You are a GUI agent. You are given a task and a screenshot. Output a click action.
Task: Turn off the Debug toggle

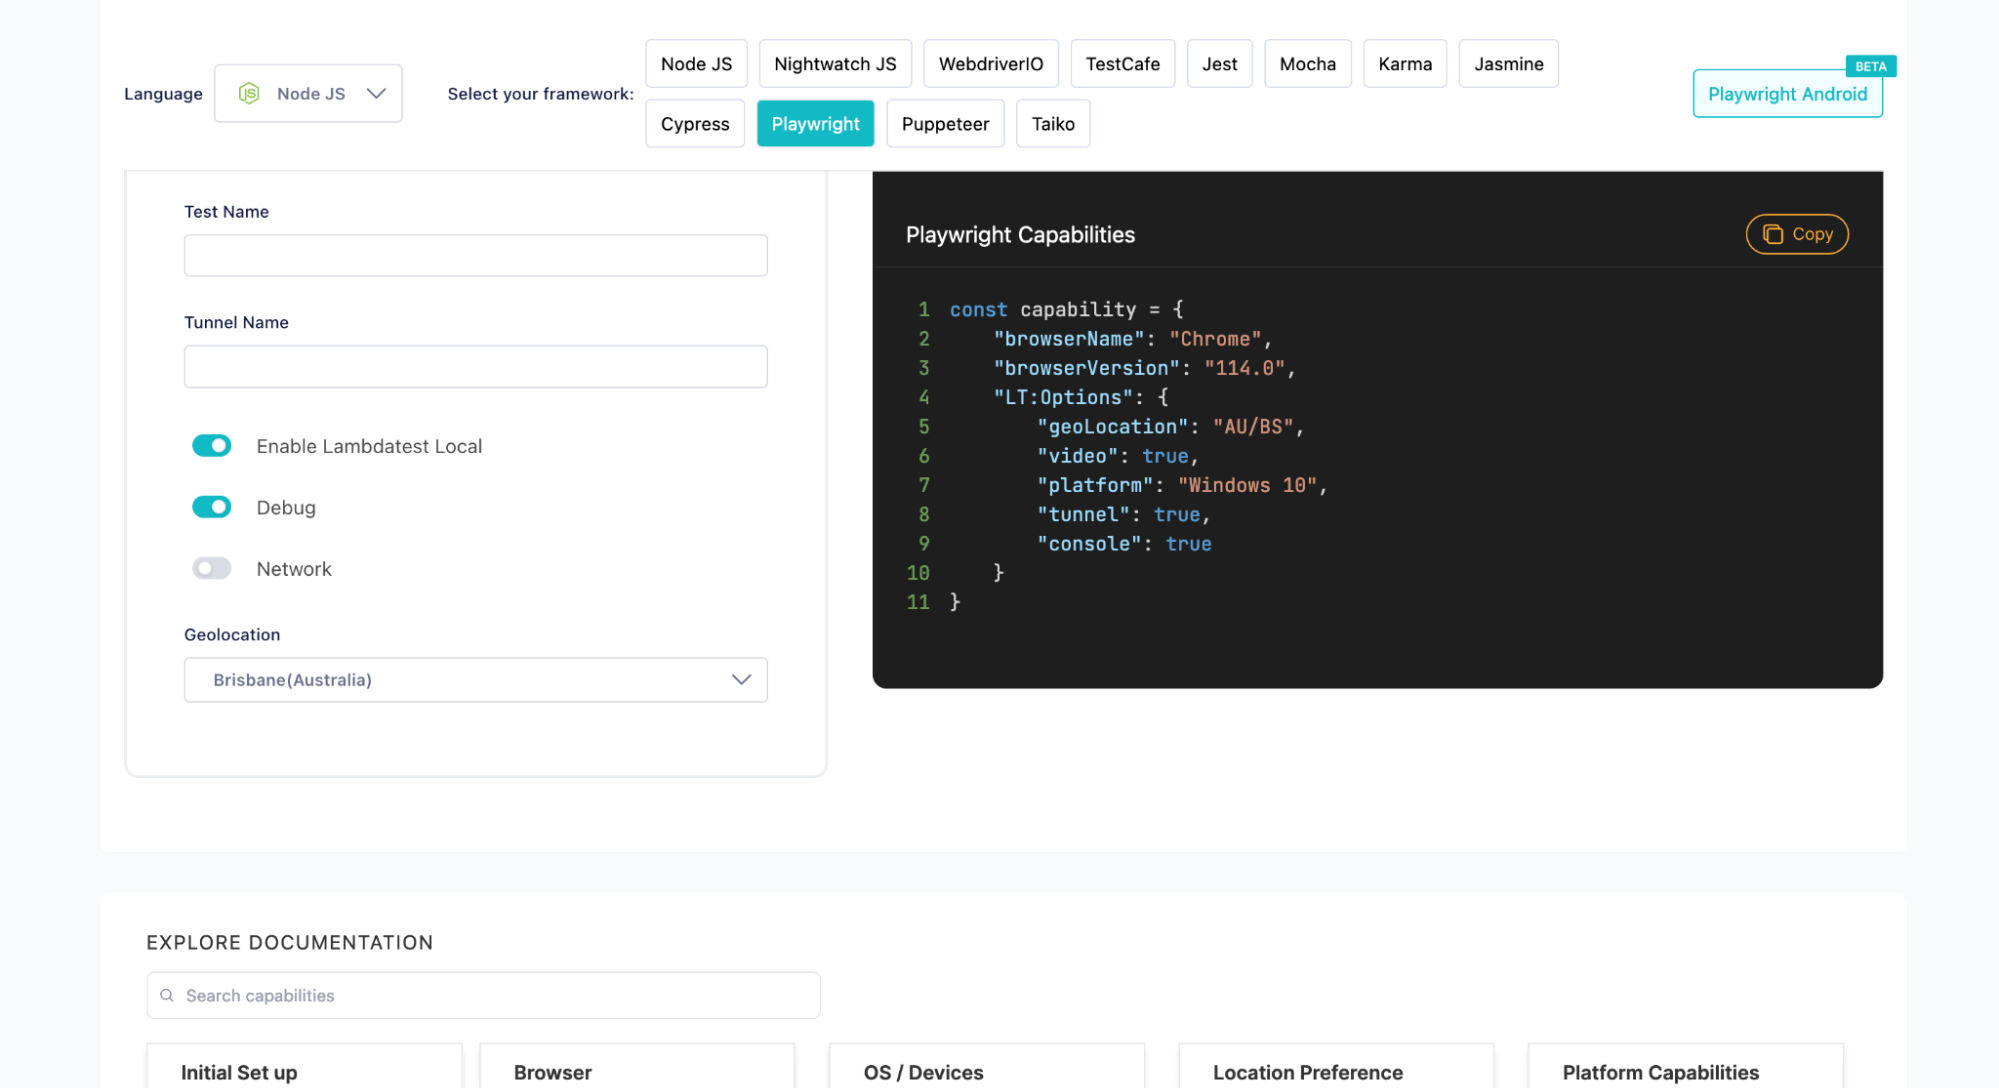point(211,507)
